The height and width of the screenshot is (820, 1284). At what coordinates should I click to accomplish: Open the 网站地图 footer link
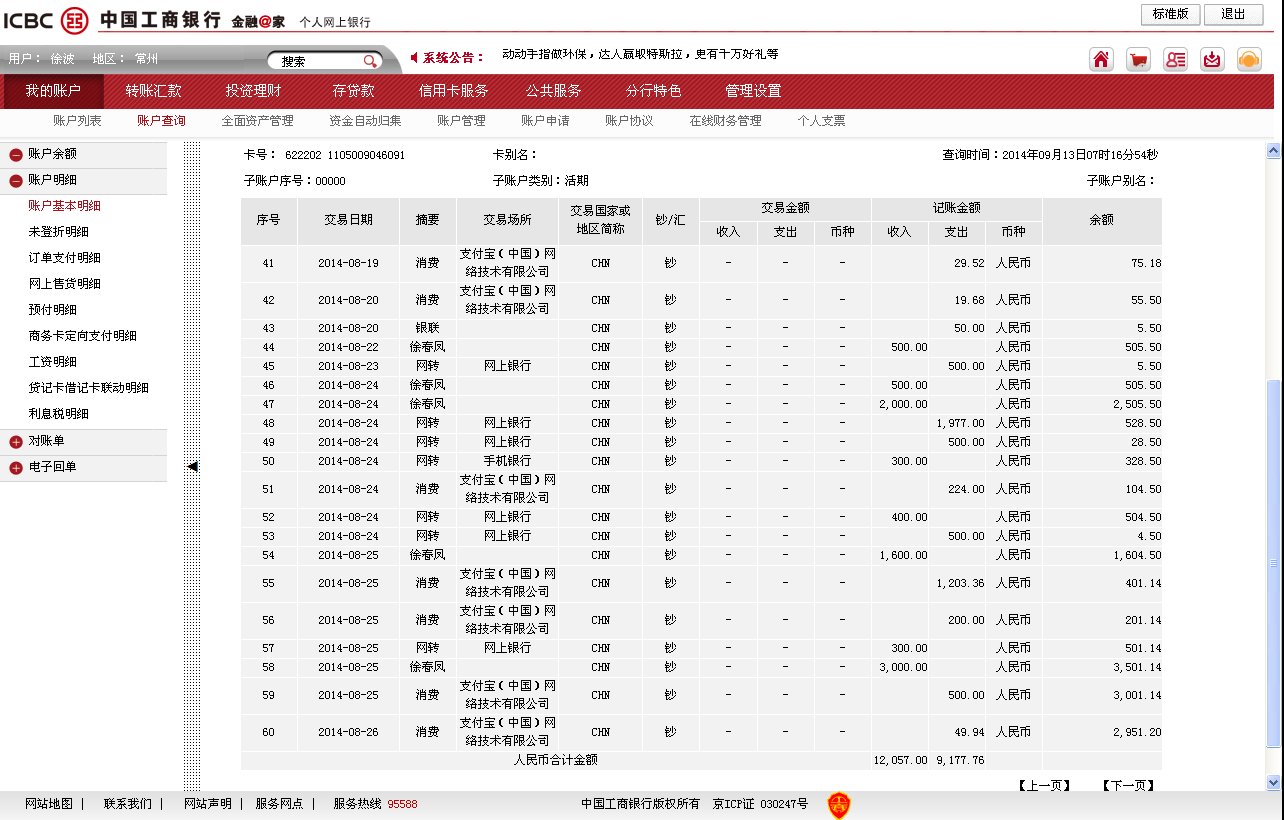[x=49, y=804]
